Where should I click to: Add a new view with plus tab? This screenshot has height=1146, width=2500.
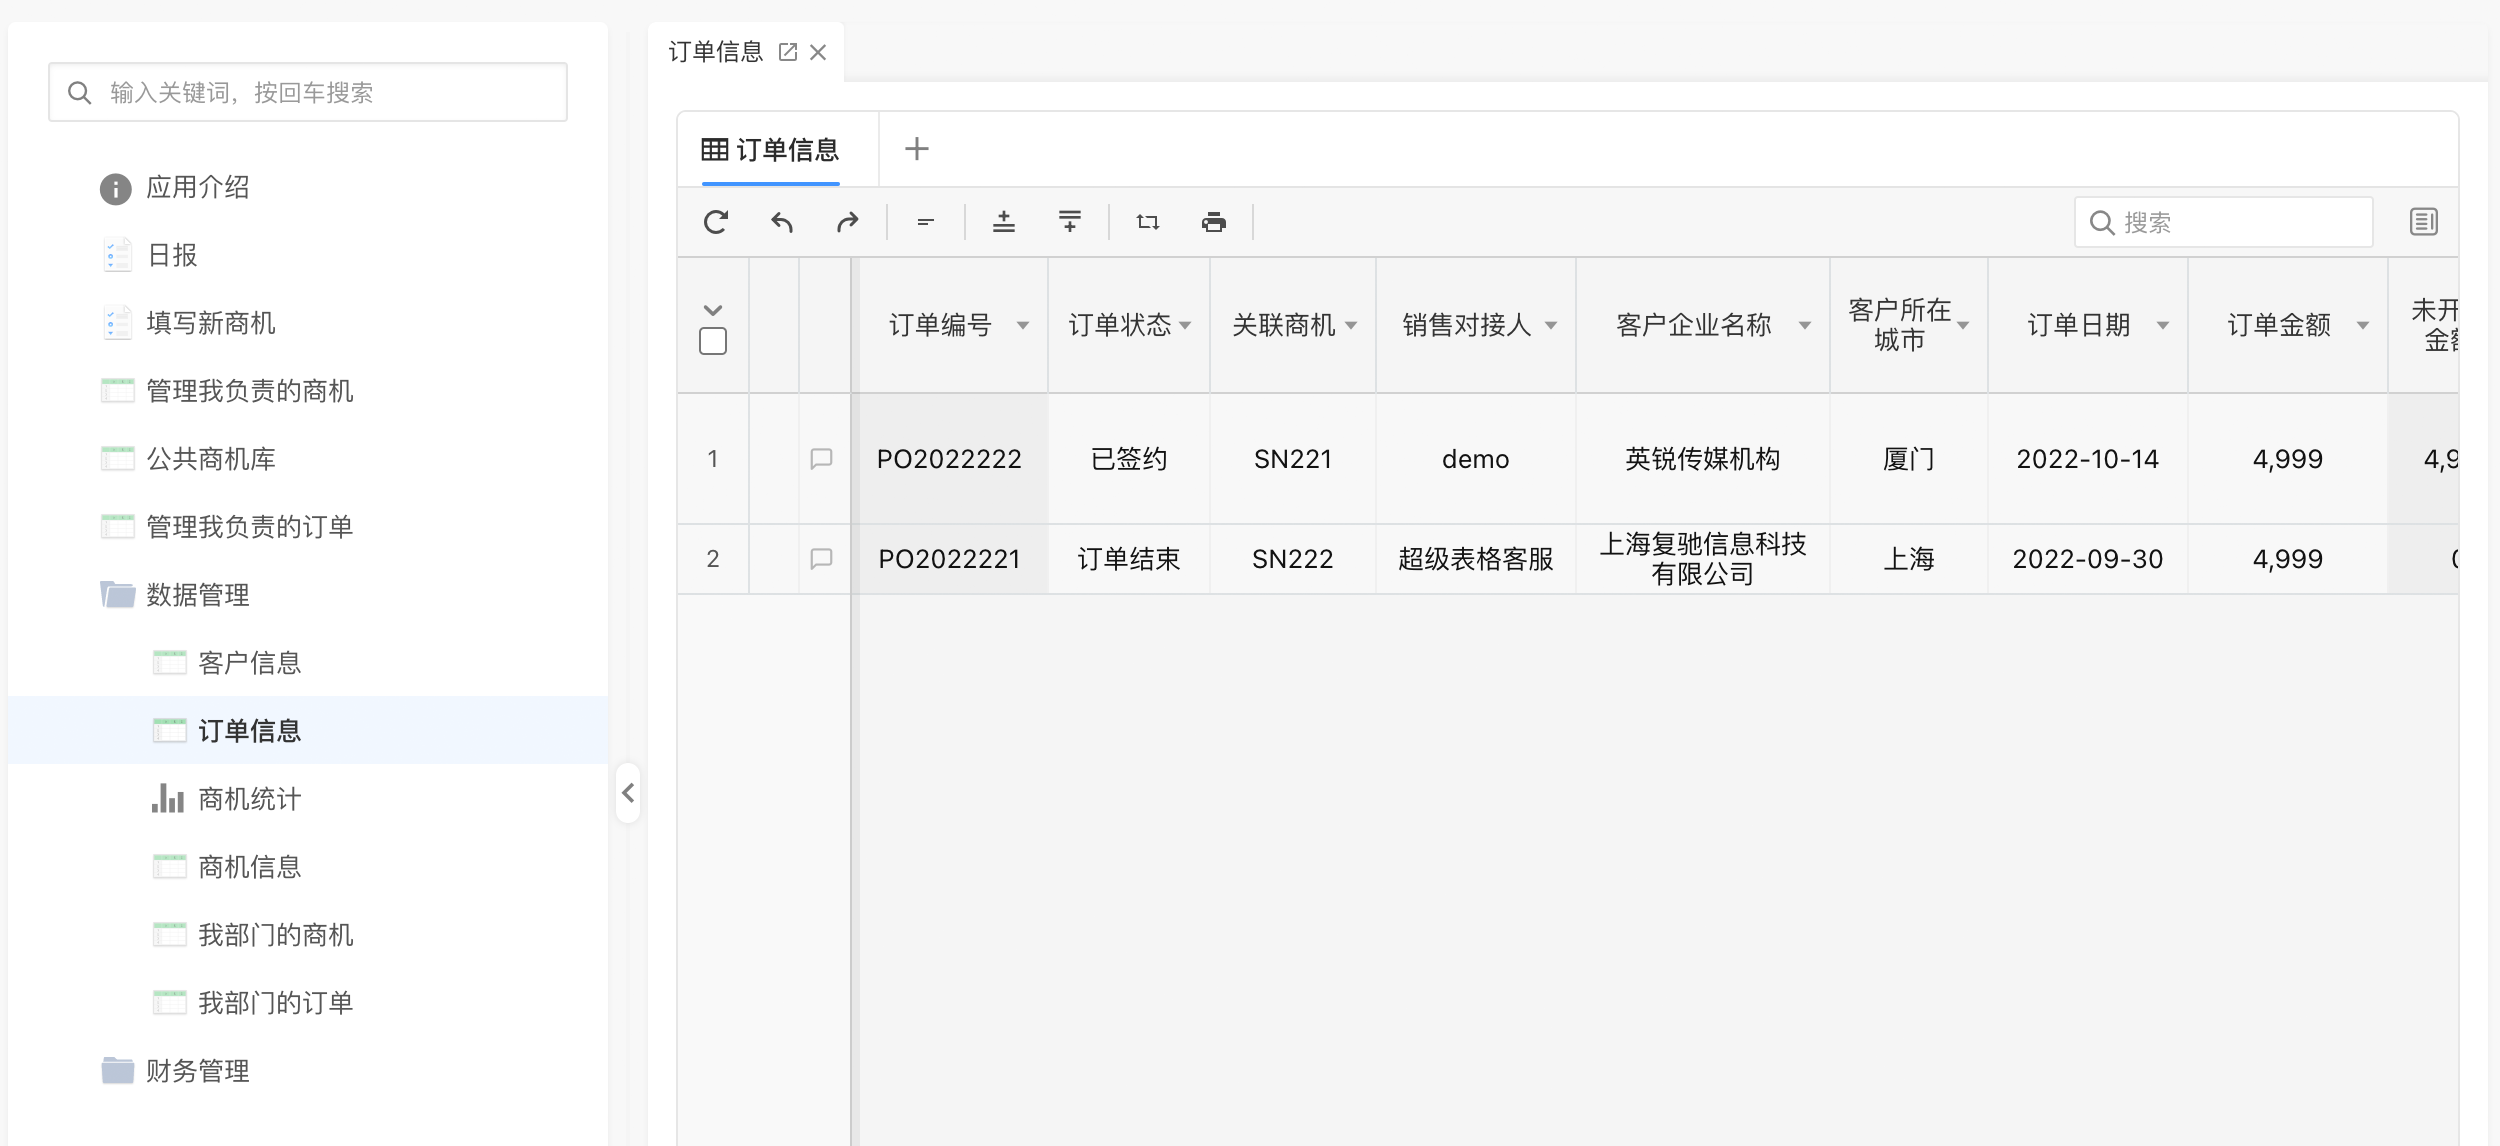(x=917, y=150)
